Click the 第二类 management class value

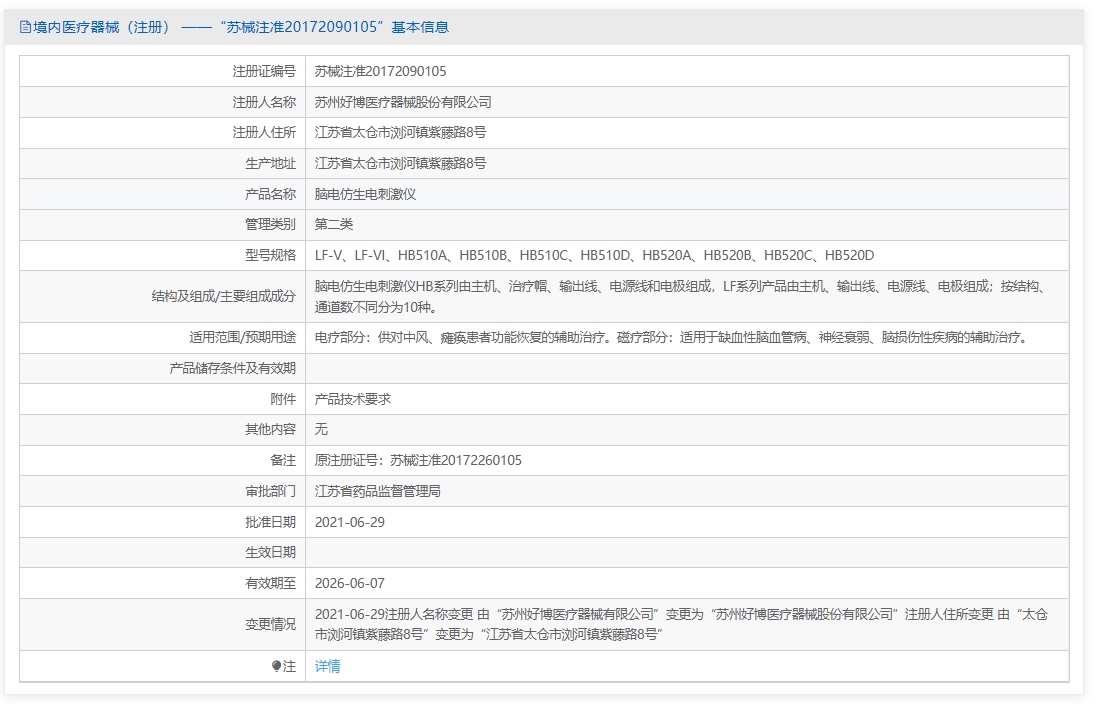334,225
